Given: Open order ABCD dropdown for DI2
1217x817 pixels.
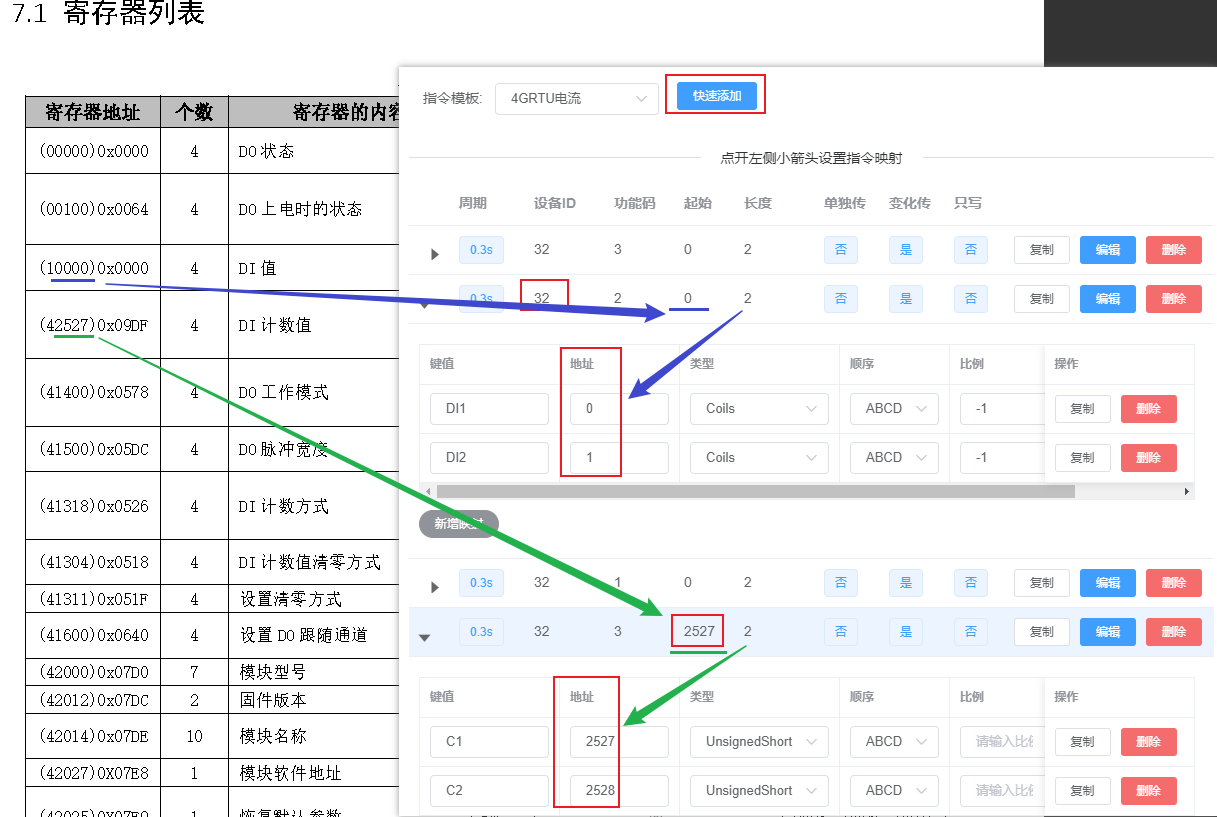Looking at the screenshot, I should (x=894, y=457).
